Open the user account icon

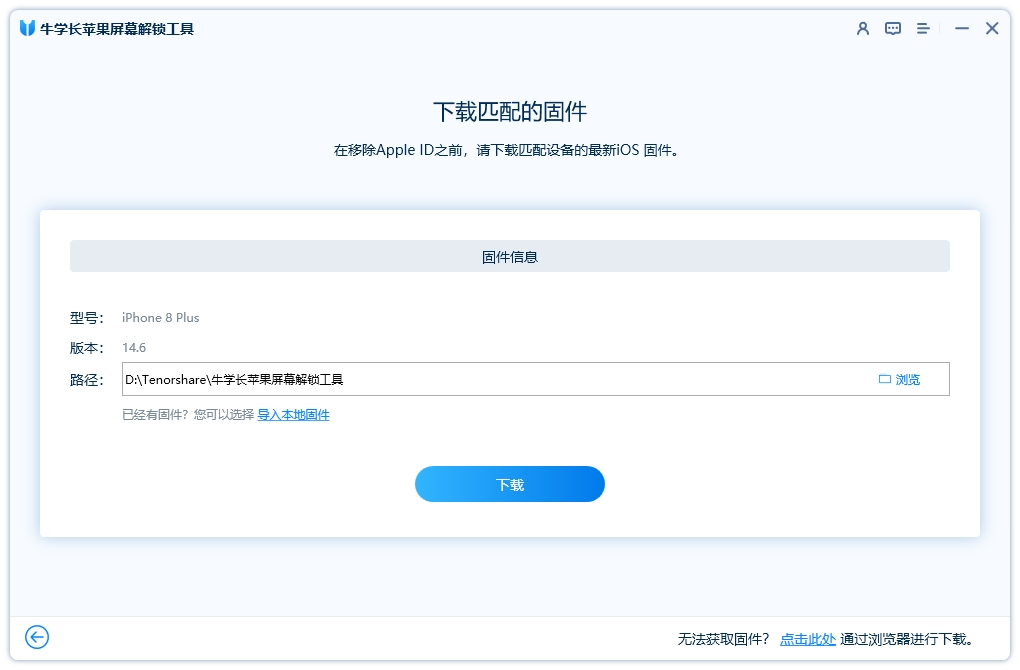863,29
